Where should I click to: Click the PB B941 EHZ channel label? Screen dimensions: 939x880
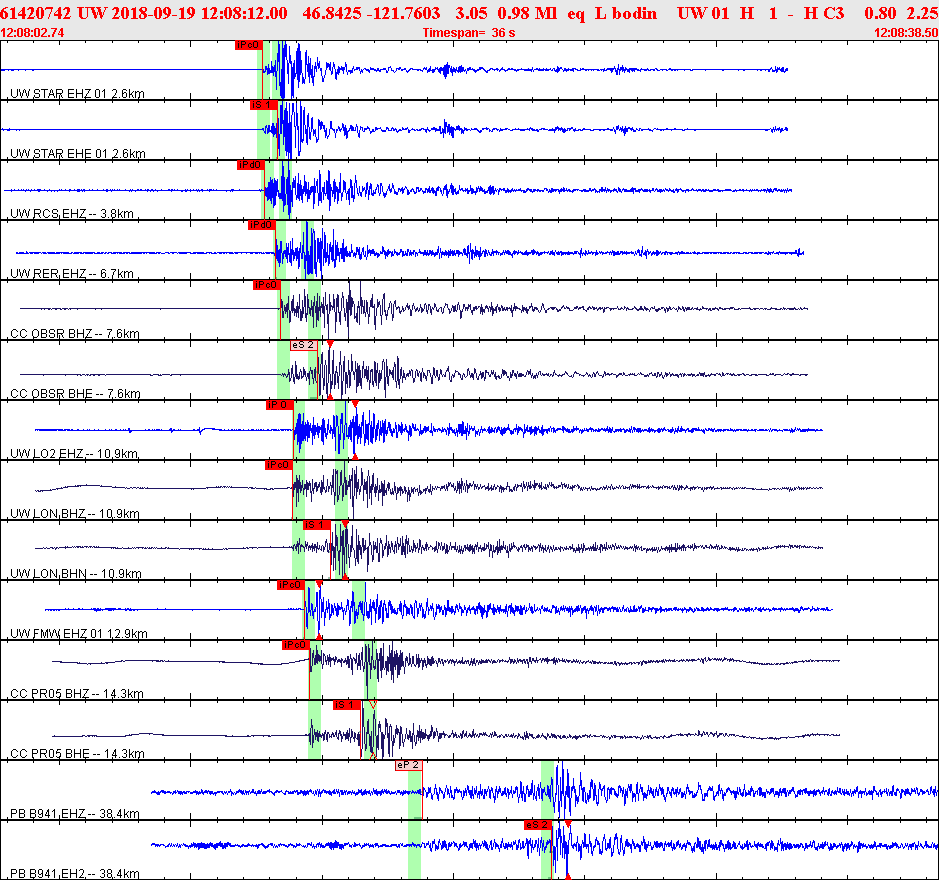pos(74,814)
